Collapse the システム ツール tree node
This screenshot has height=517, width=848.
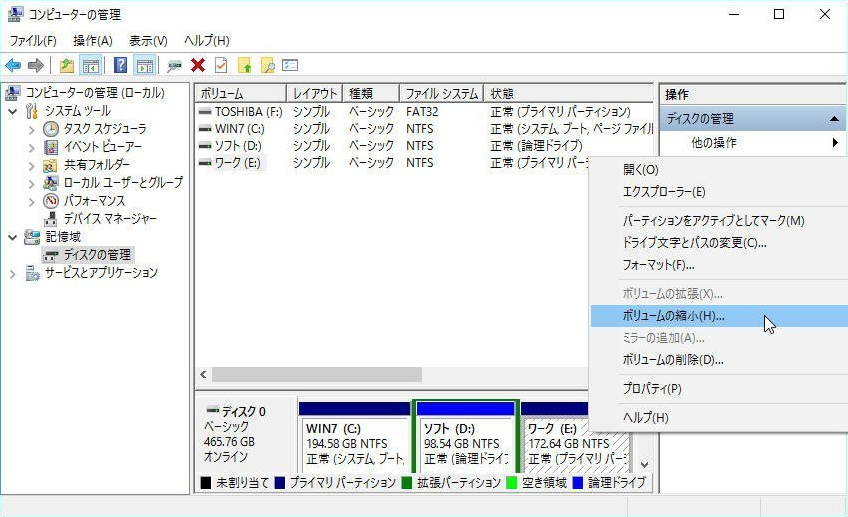12,111
